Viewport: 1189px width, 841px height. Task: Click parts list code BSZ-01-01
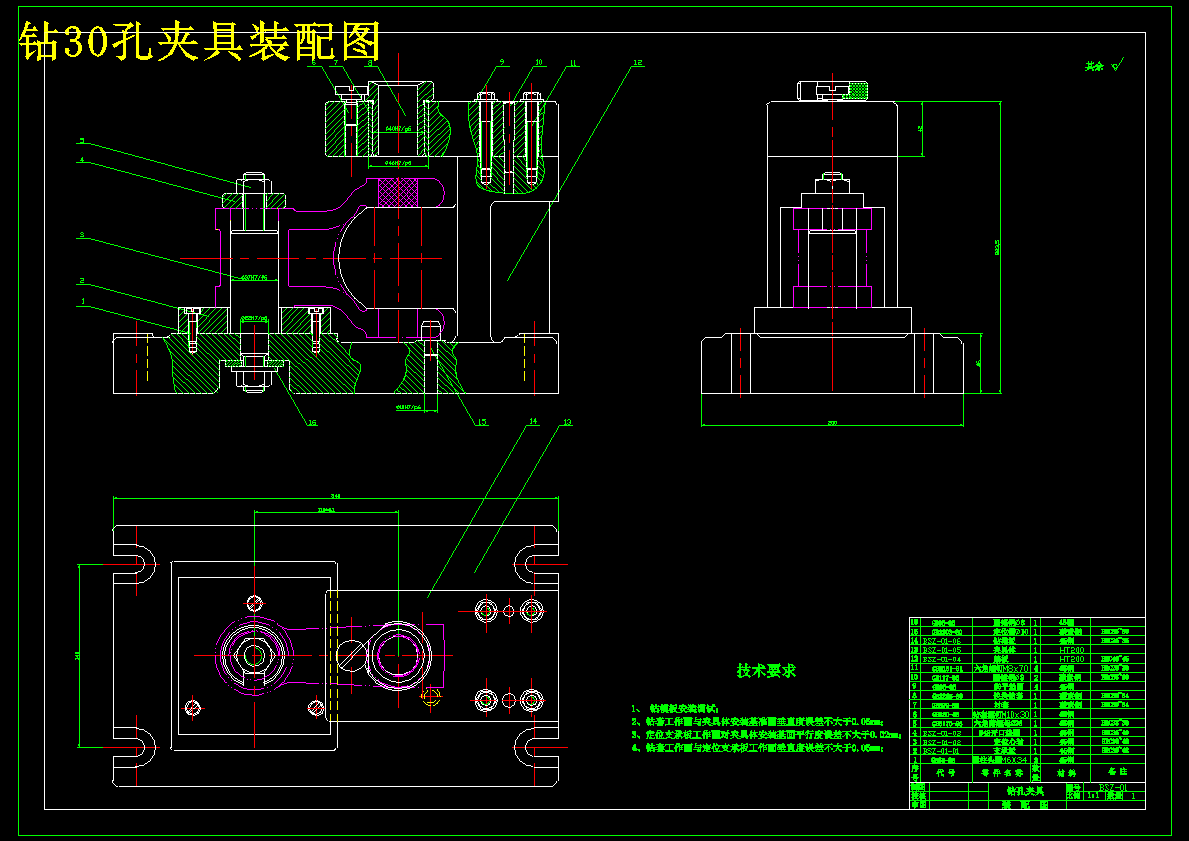(940, 751)
